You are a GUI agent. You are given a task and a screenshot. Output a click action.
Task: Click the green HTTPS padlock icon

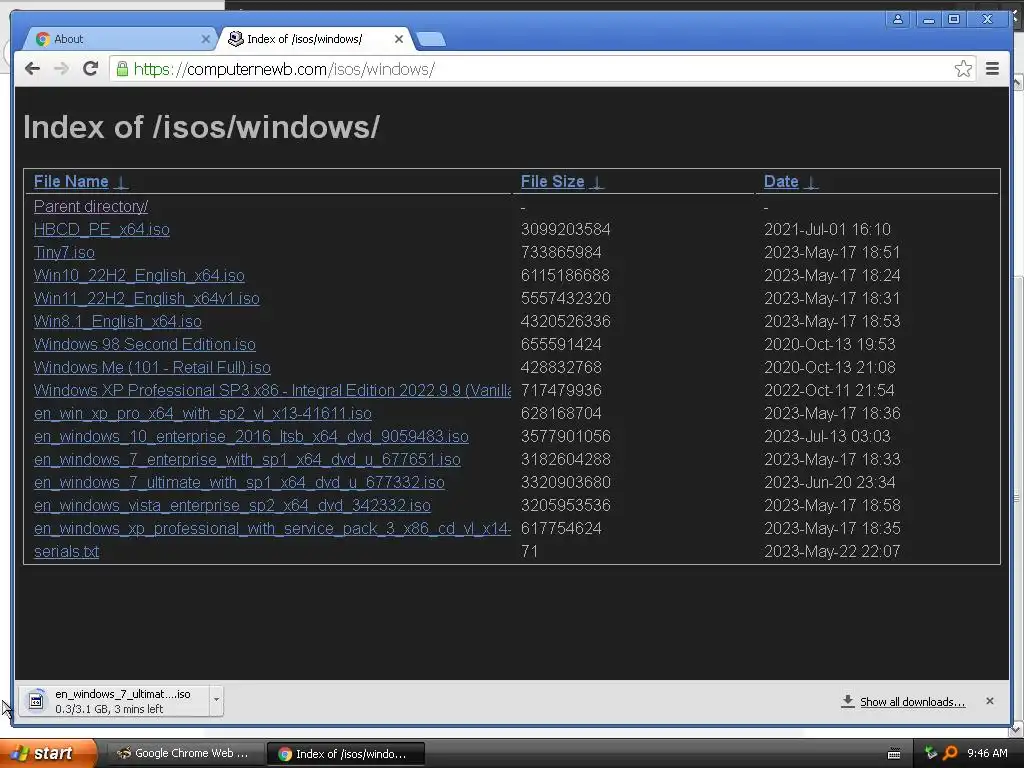[x=122, y=69]
